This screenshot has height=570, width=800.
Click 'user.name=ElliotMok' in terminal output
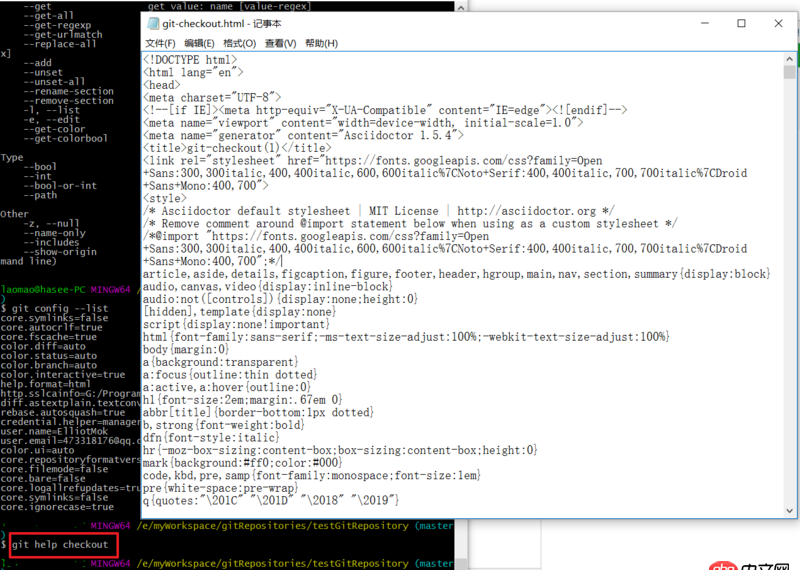tap(54, 431)
